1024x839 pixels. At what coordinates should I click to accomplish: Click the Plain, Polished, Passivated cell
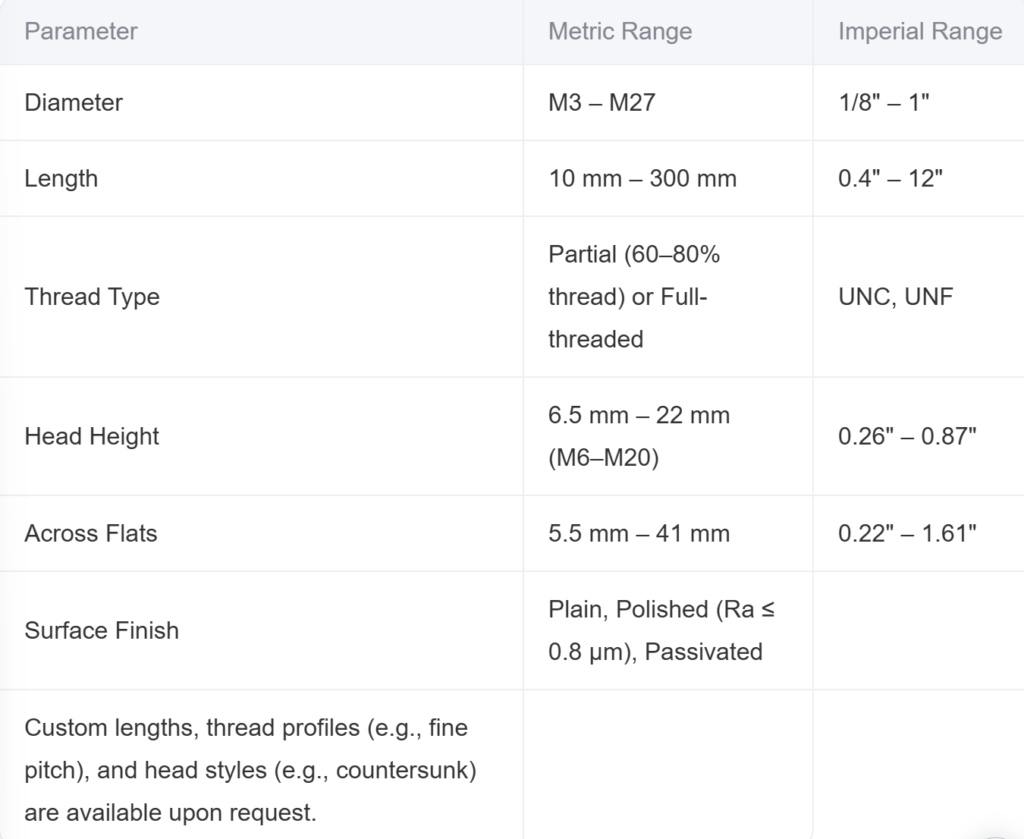[x=661, y=630]
